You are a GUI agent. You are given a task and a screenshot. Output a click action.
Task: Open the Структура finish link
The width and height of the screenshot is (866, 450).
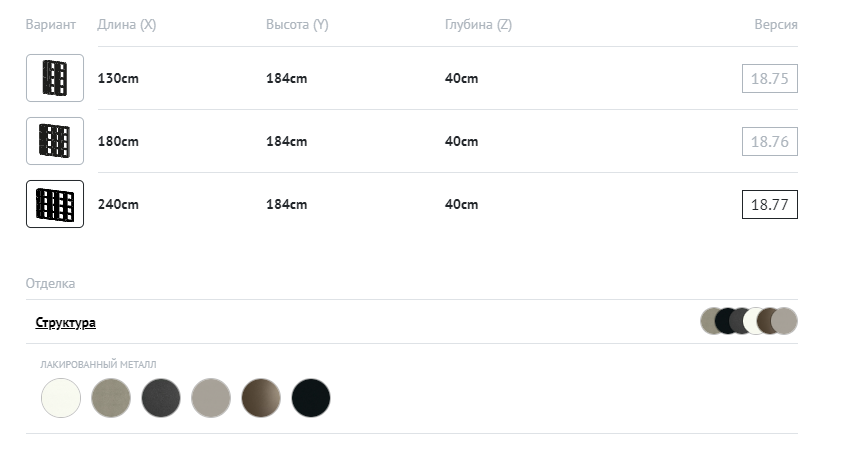point(65,323)
